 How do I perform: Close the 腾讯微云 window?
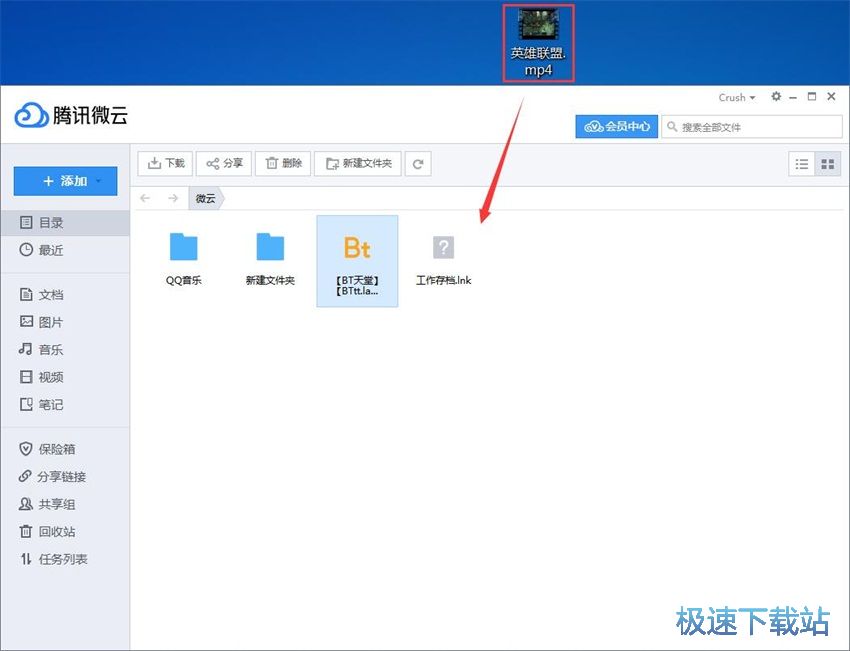[x=832, y=96]
